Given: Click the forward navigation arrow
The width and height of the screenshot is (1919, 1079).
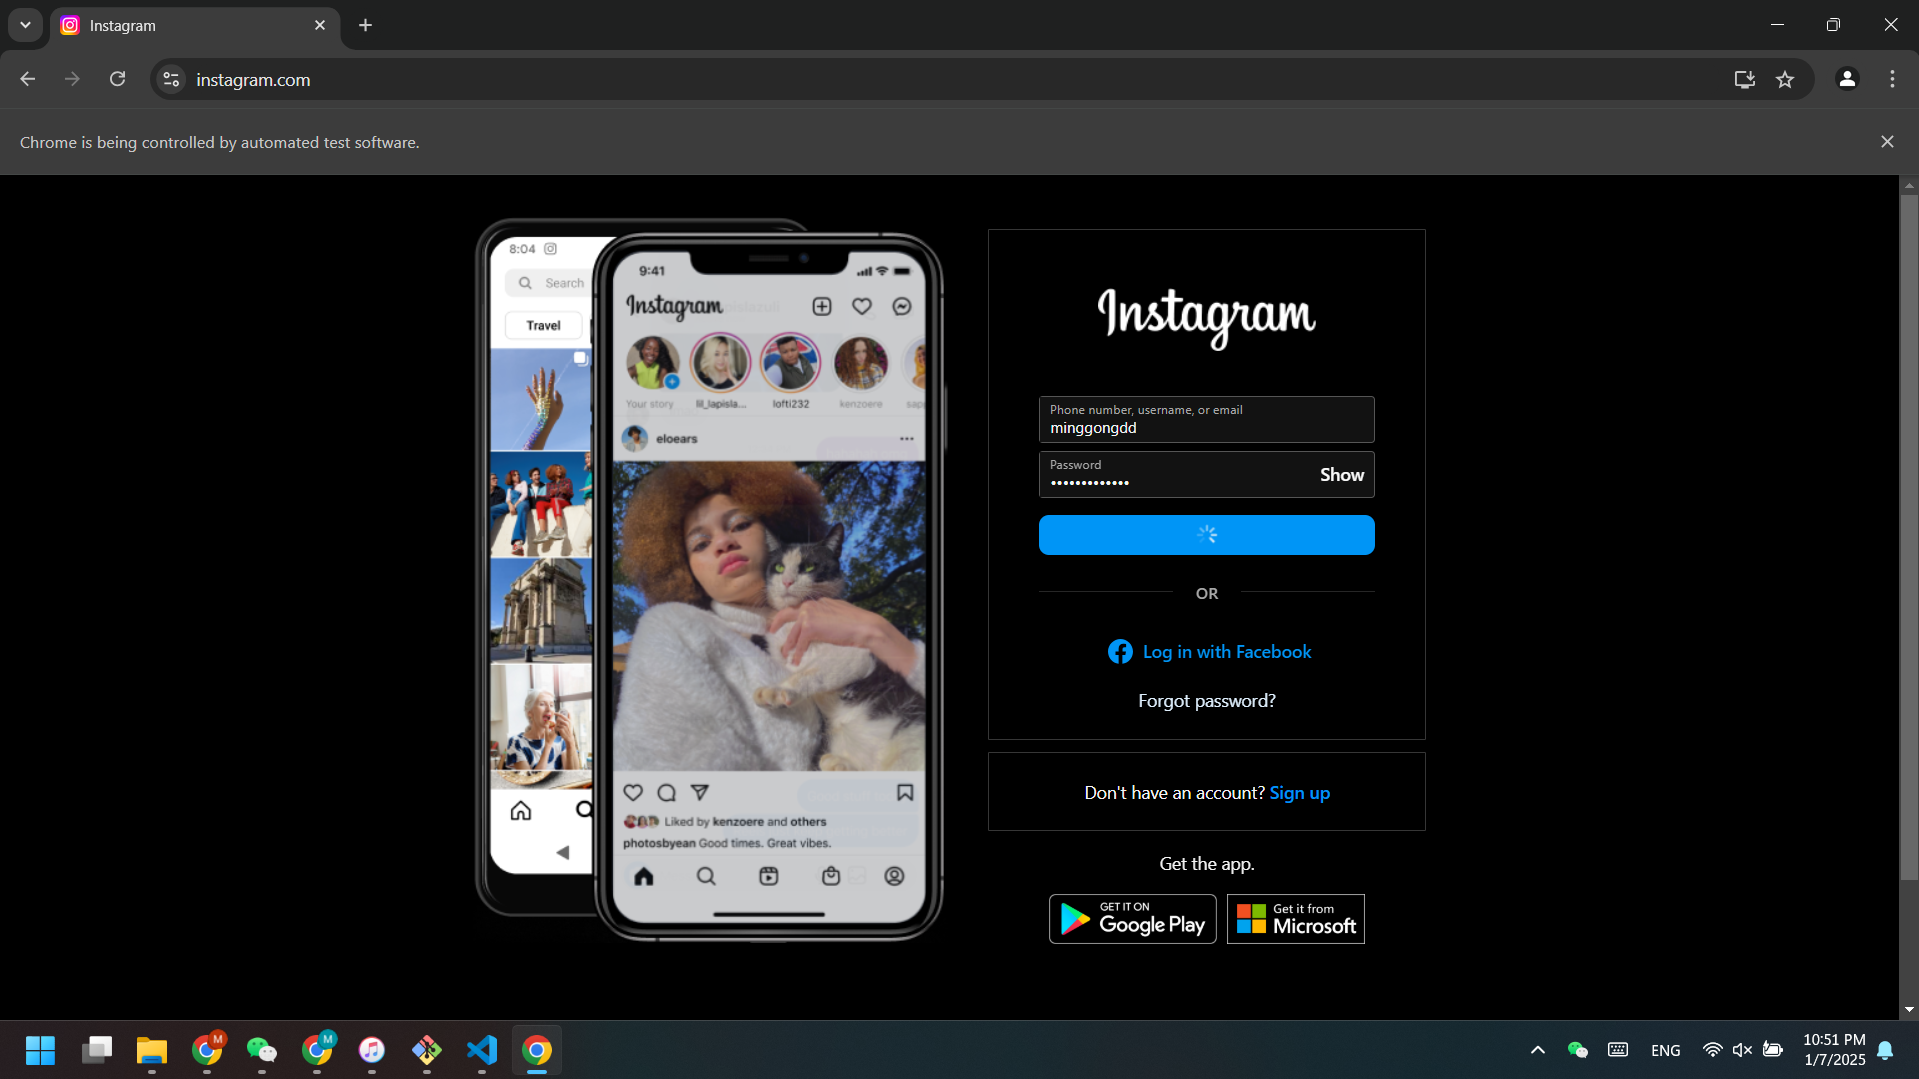Looking at the screenshot, I should coord(72,79).
